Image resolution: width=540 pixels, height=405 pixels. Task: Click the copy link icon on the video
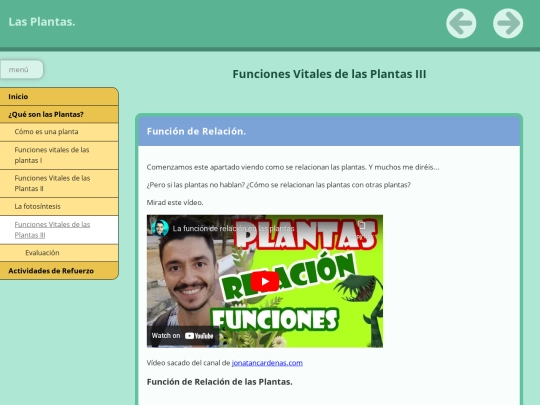click(361, 226)
